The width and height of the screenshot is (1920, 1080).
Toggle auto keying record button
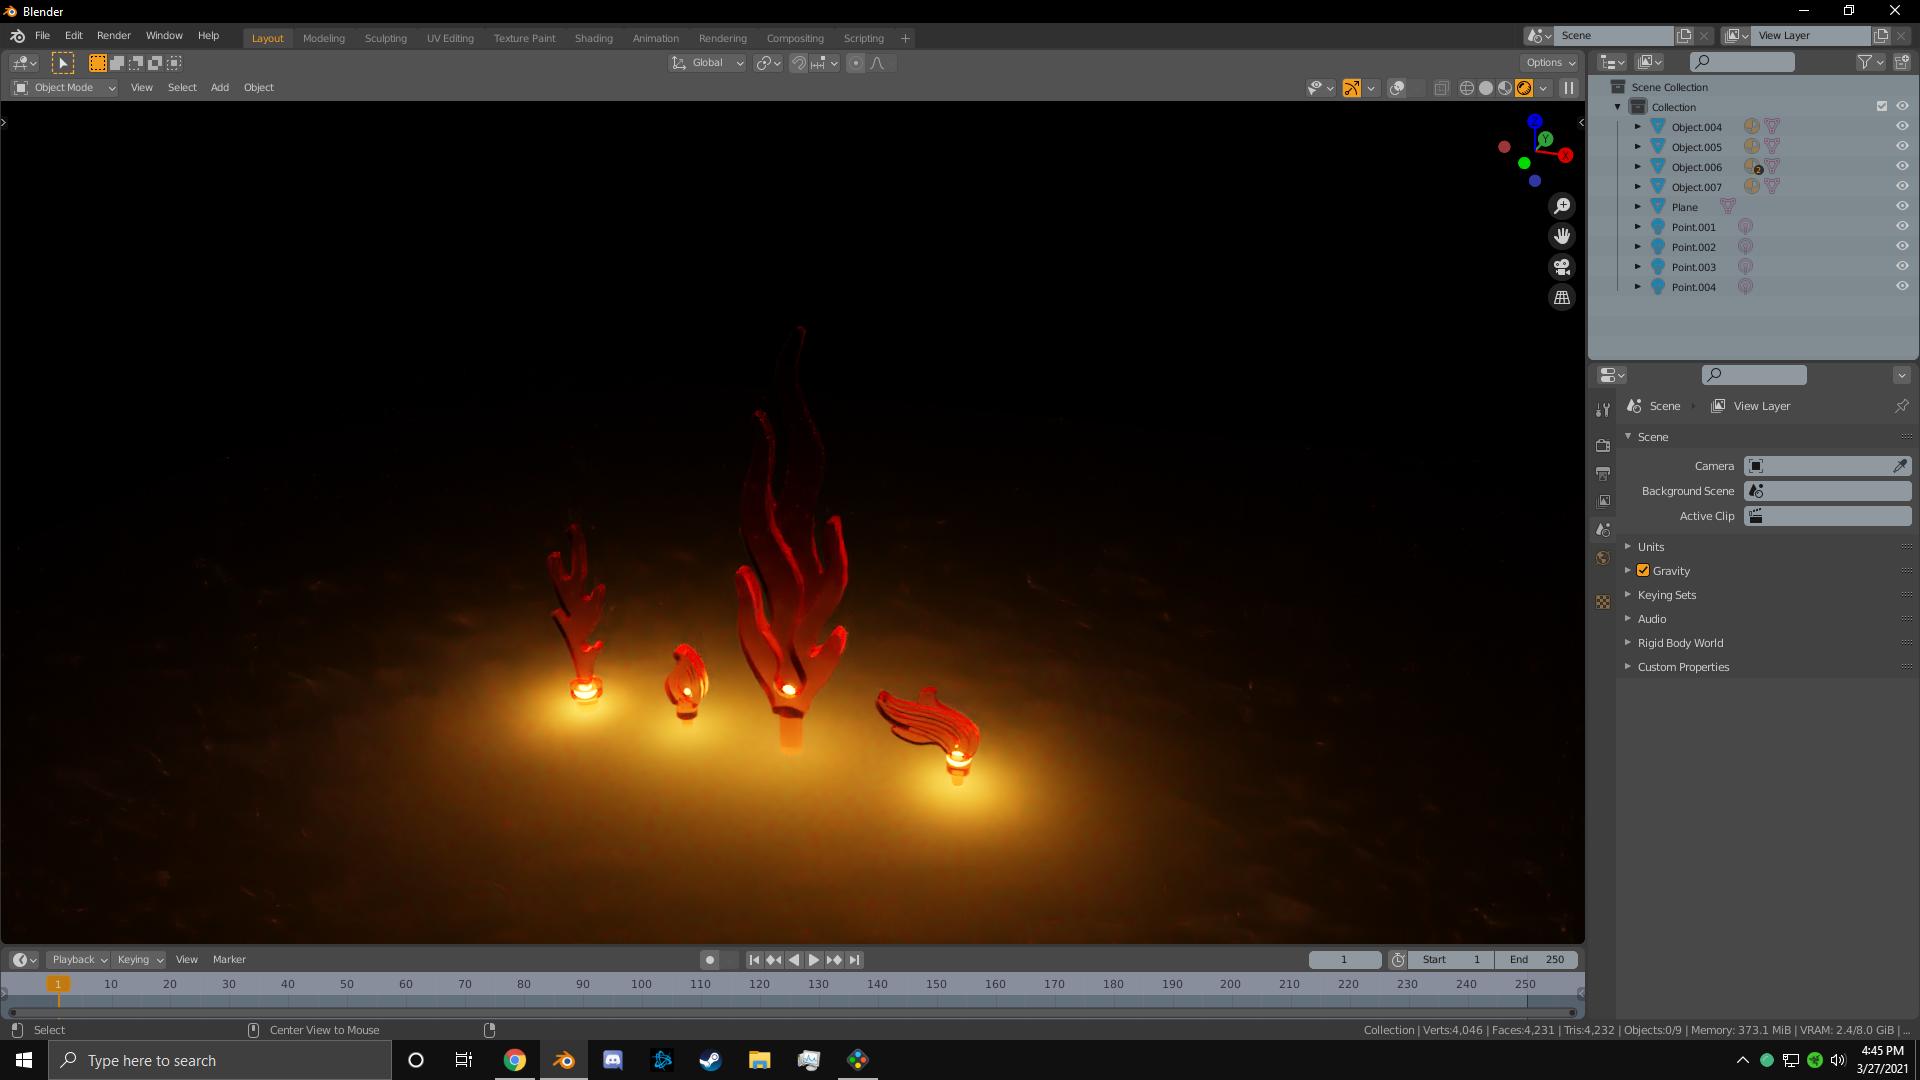(709, 960)
